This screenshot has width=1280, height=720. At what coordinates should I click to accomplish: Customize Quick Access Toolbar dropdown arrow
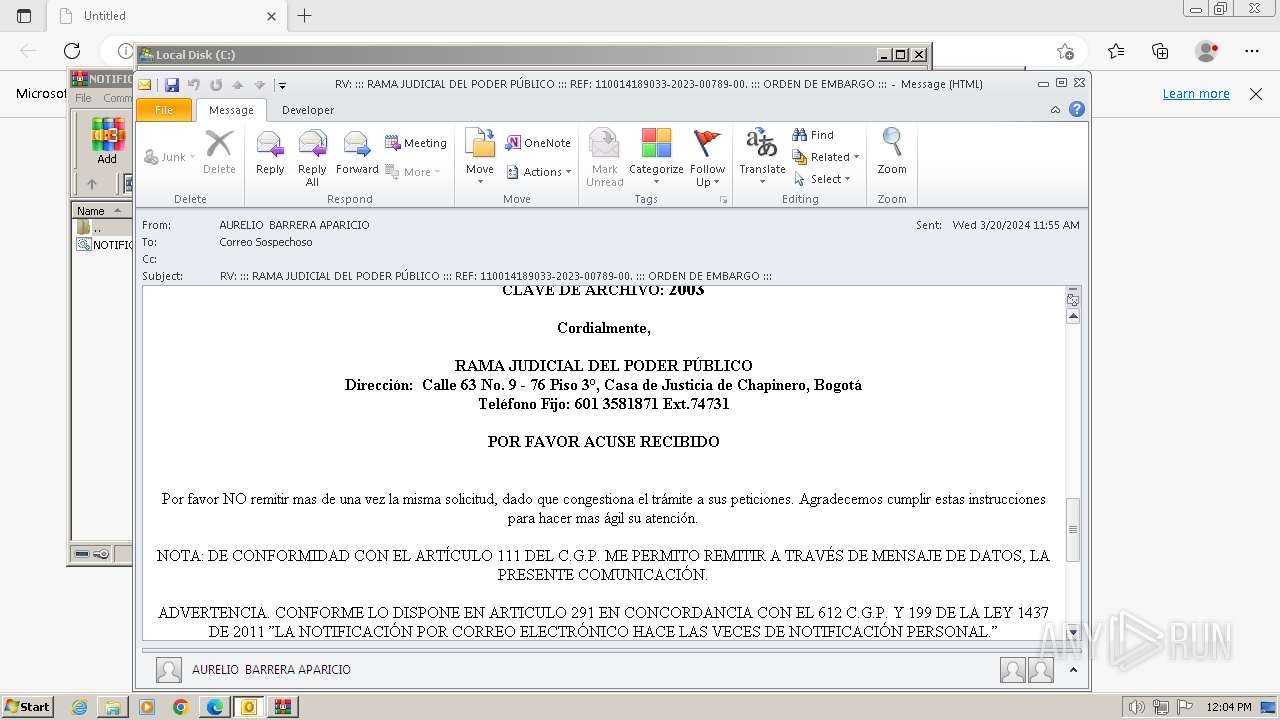coord(282,85)
